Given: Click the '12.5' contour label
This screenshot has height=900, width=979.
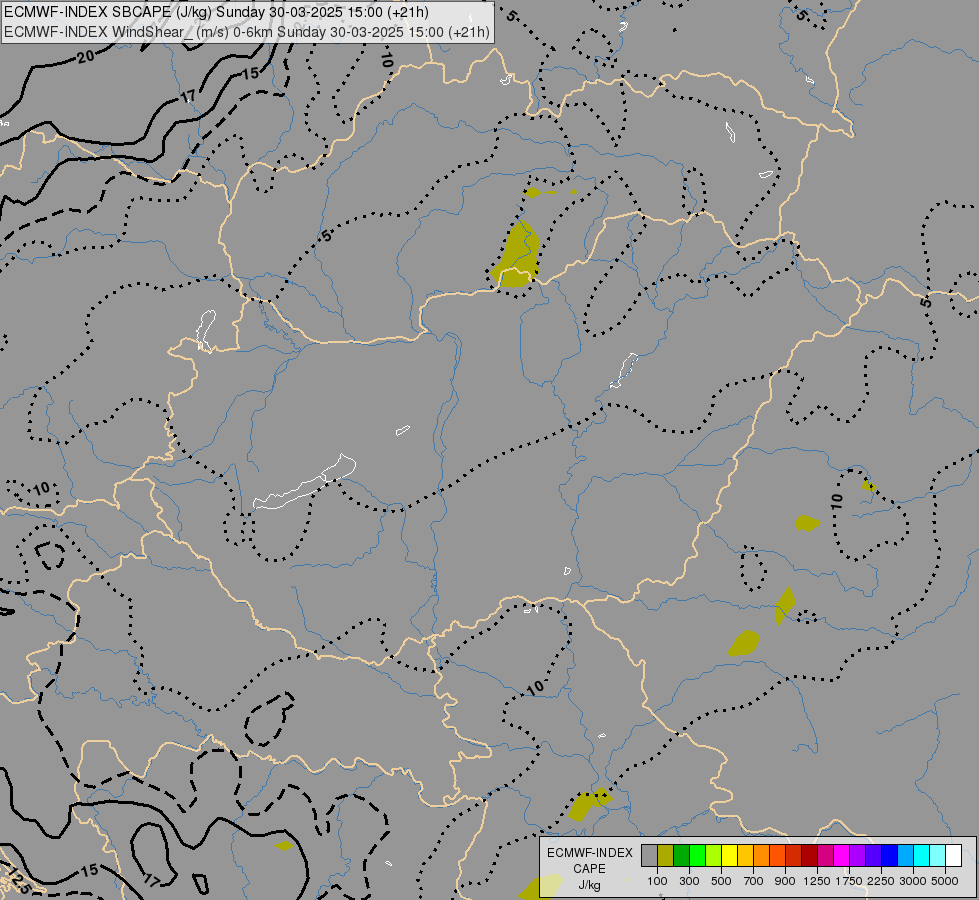Looking at the screenshot, I should (x=17, y=880).
